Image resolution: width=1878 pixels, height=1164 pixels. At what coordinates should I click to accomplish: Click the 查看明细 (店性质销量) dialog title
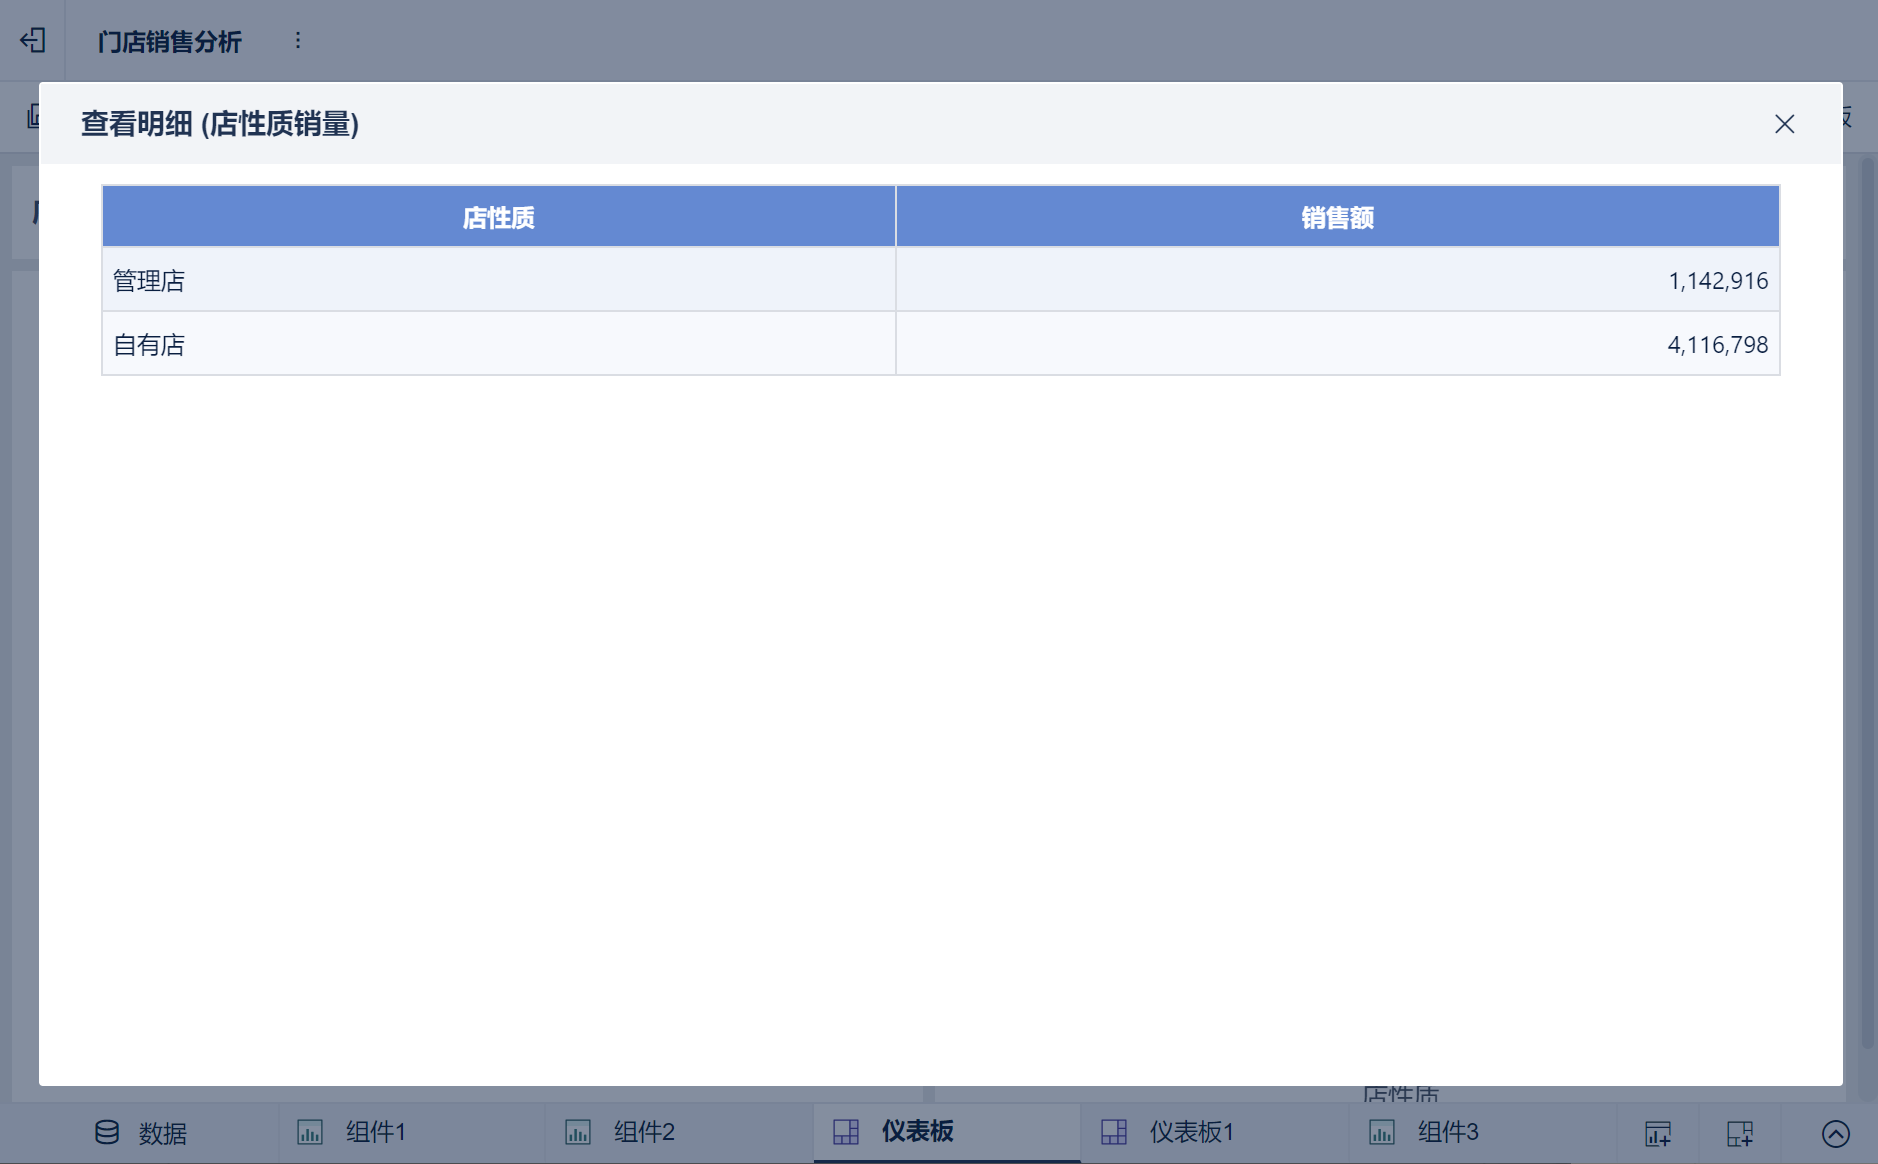[x=220, y=124]
